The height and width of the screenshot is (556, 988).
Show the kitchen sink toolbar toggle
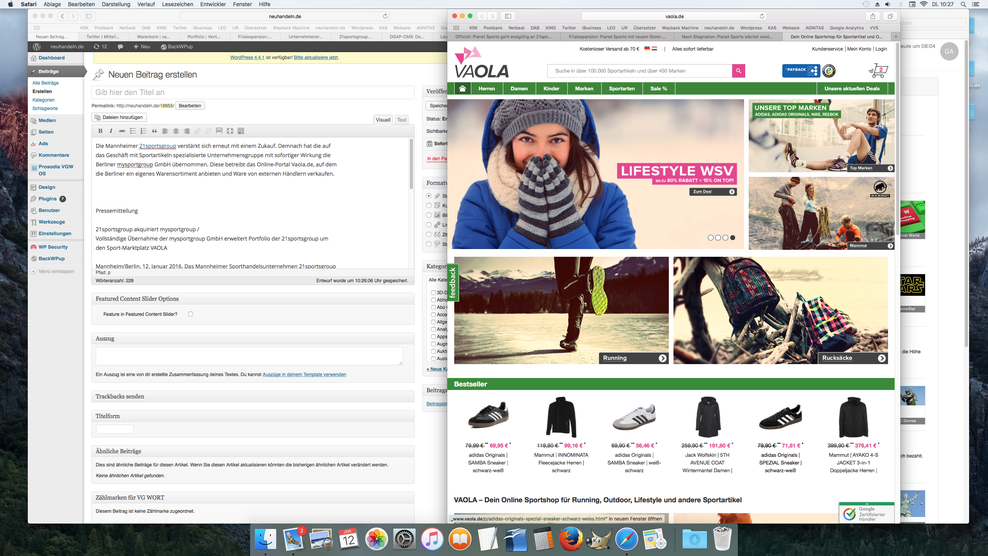pos(241,131)
